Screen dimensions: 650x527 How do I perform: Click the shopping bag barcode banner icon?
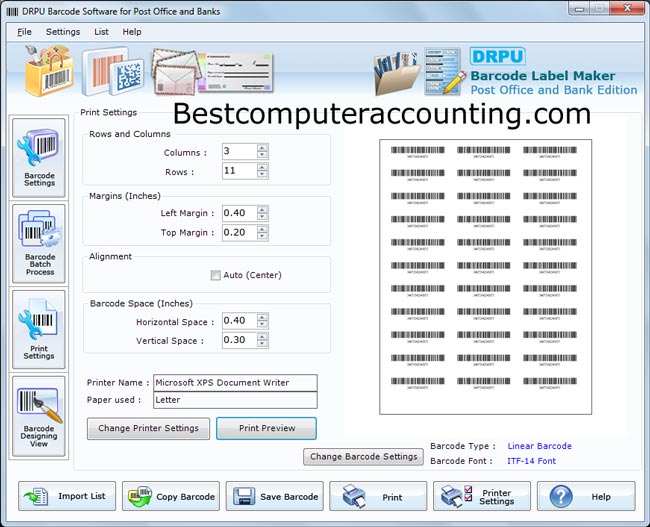49,71
